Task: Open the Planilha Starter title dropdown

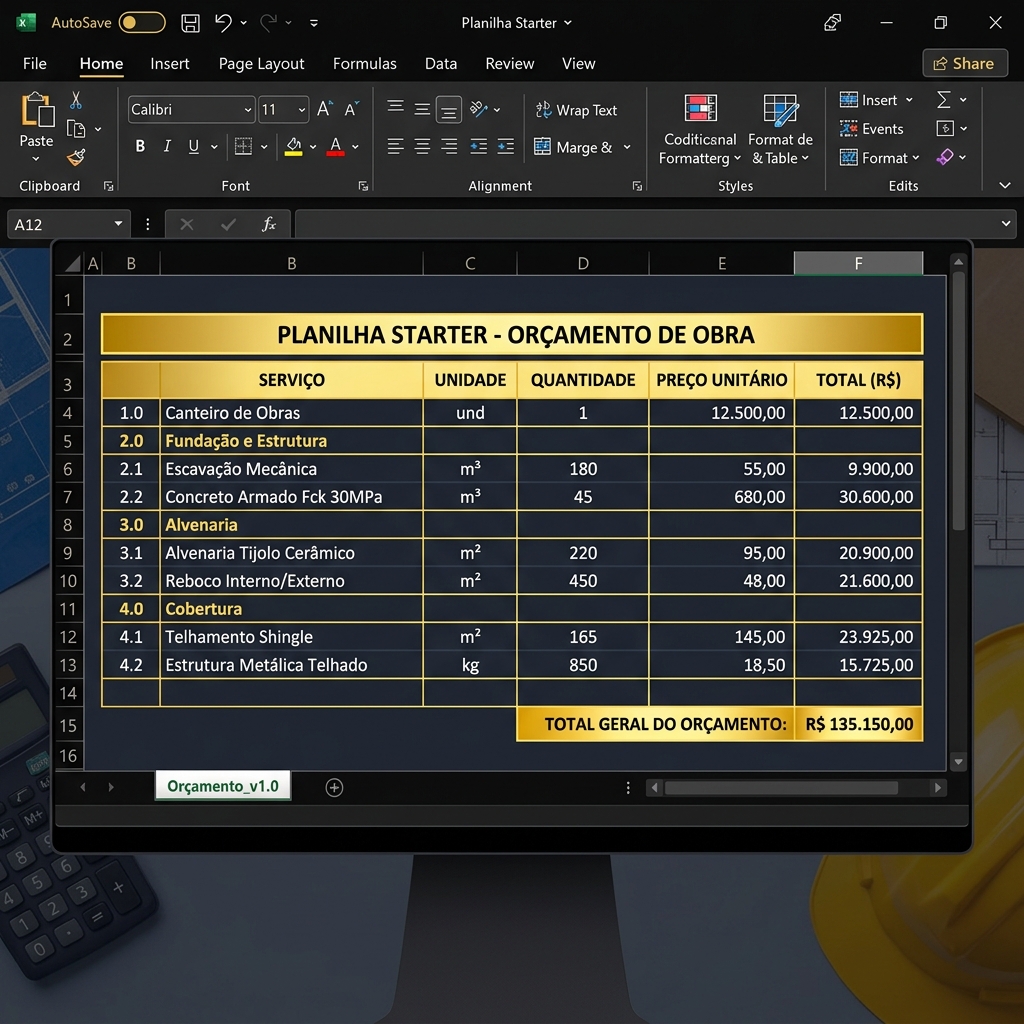Action: pos(568,23)
